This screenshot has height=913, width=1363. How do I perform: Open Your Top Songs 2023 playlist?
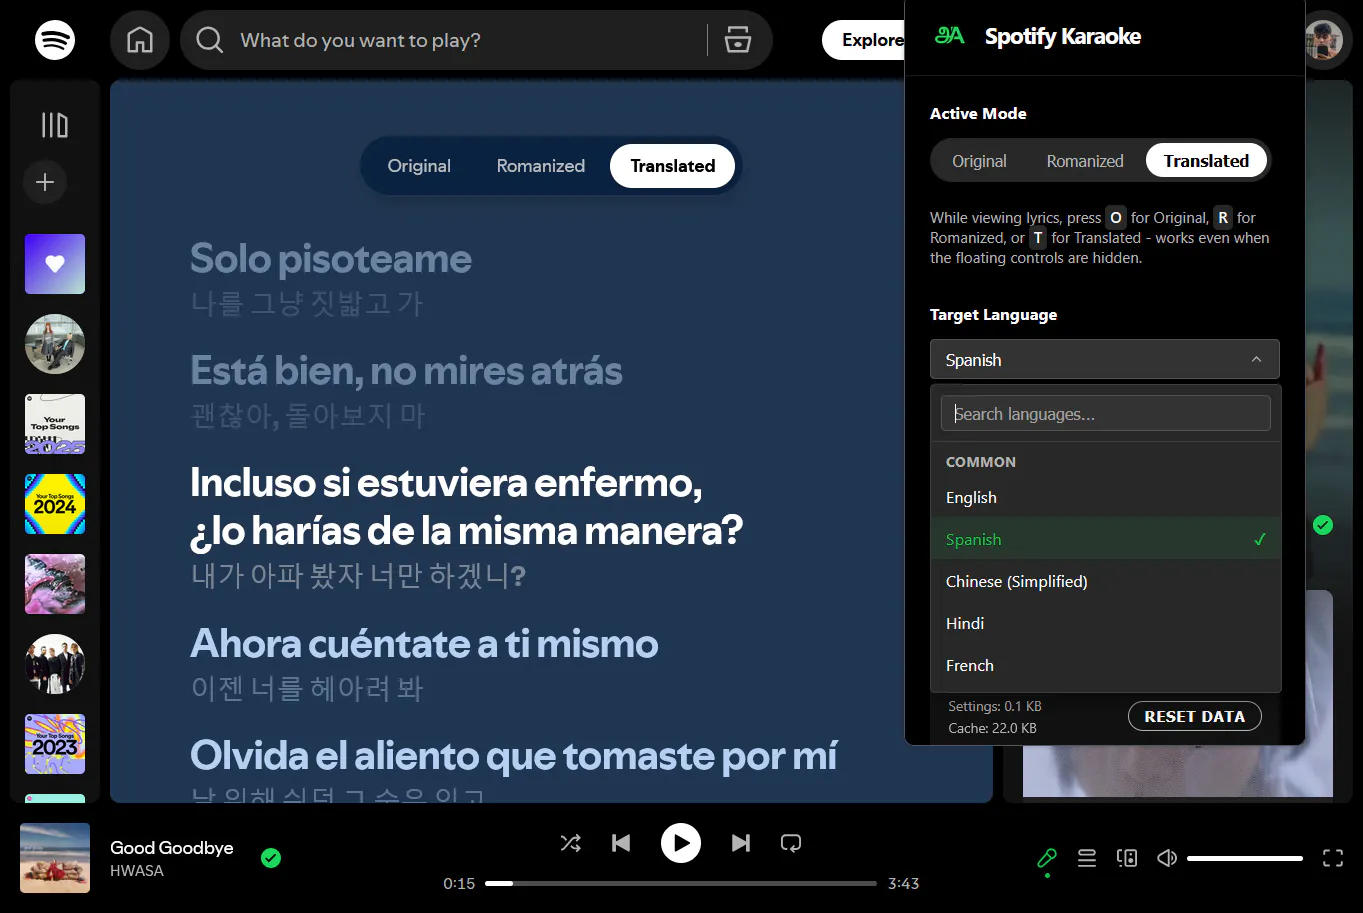pyautogui.click(x=55, y=744)
